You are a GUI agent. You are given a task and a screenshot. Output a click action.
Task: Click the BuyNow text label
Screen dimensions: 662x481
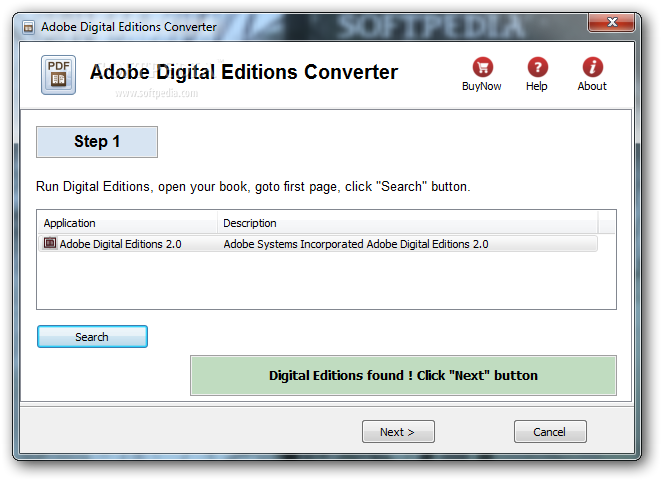[481, 86]
